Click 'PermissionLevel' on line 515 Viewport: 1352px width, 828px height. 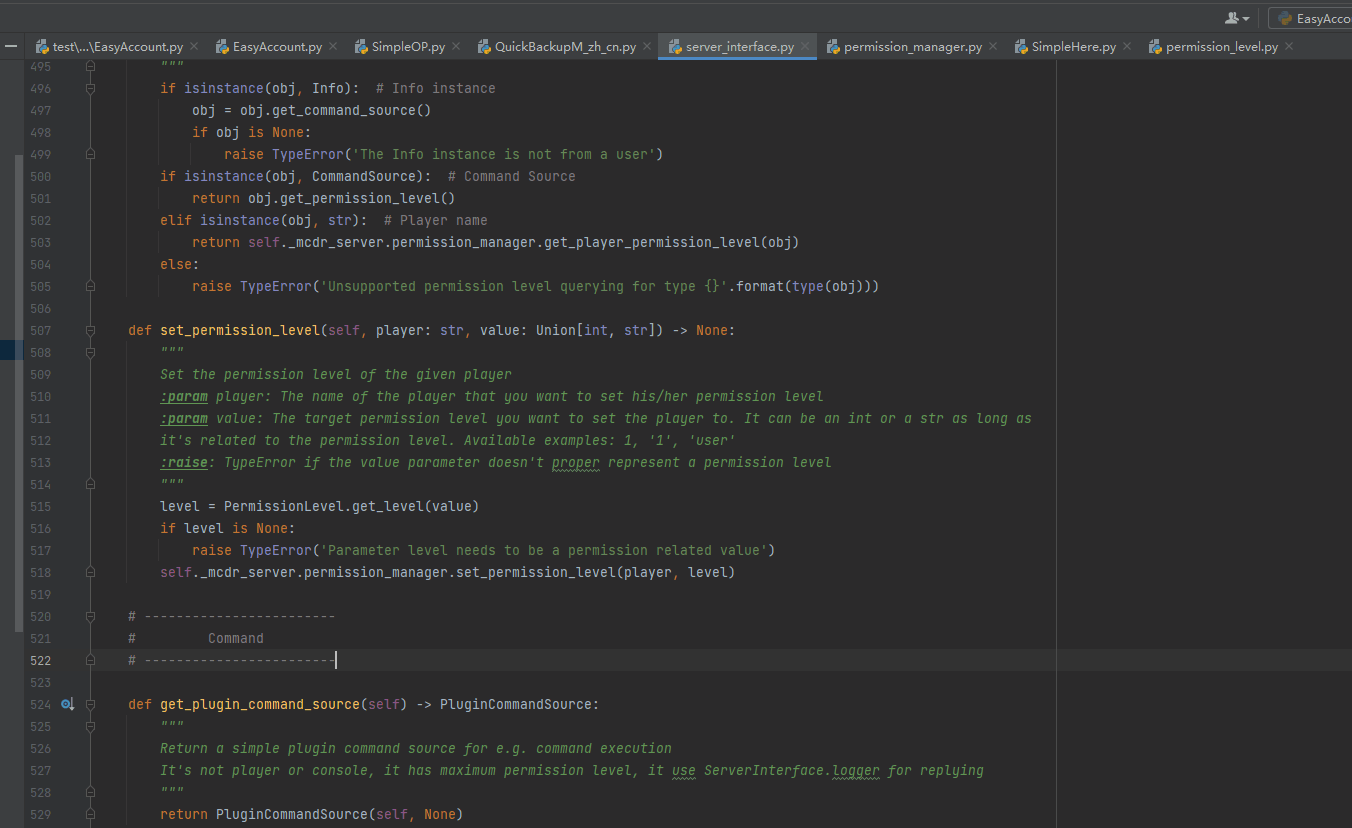pyautogui.click(x=284, y=506)
